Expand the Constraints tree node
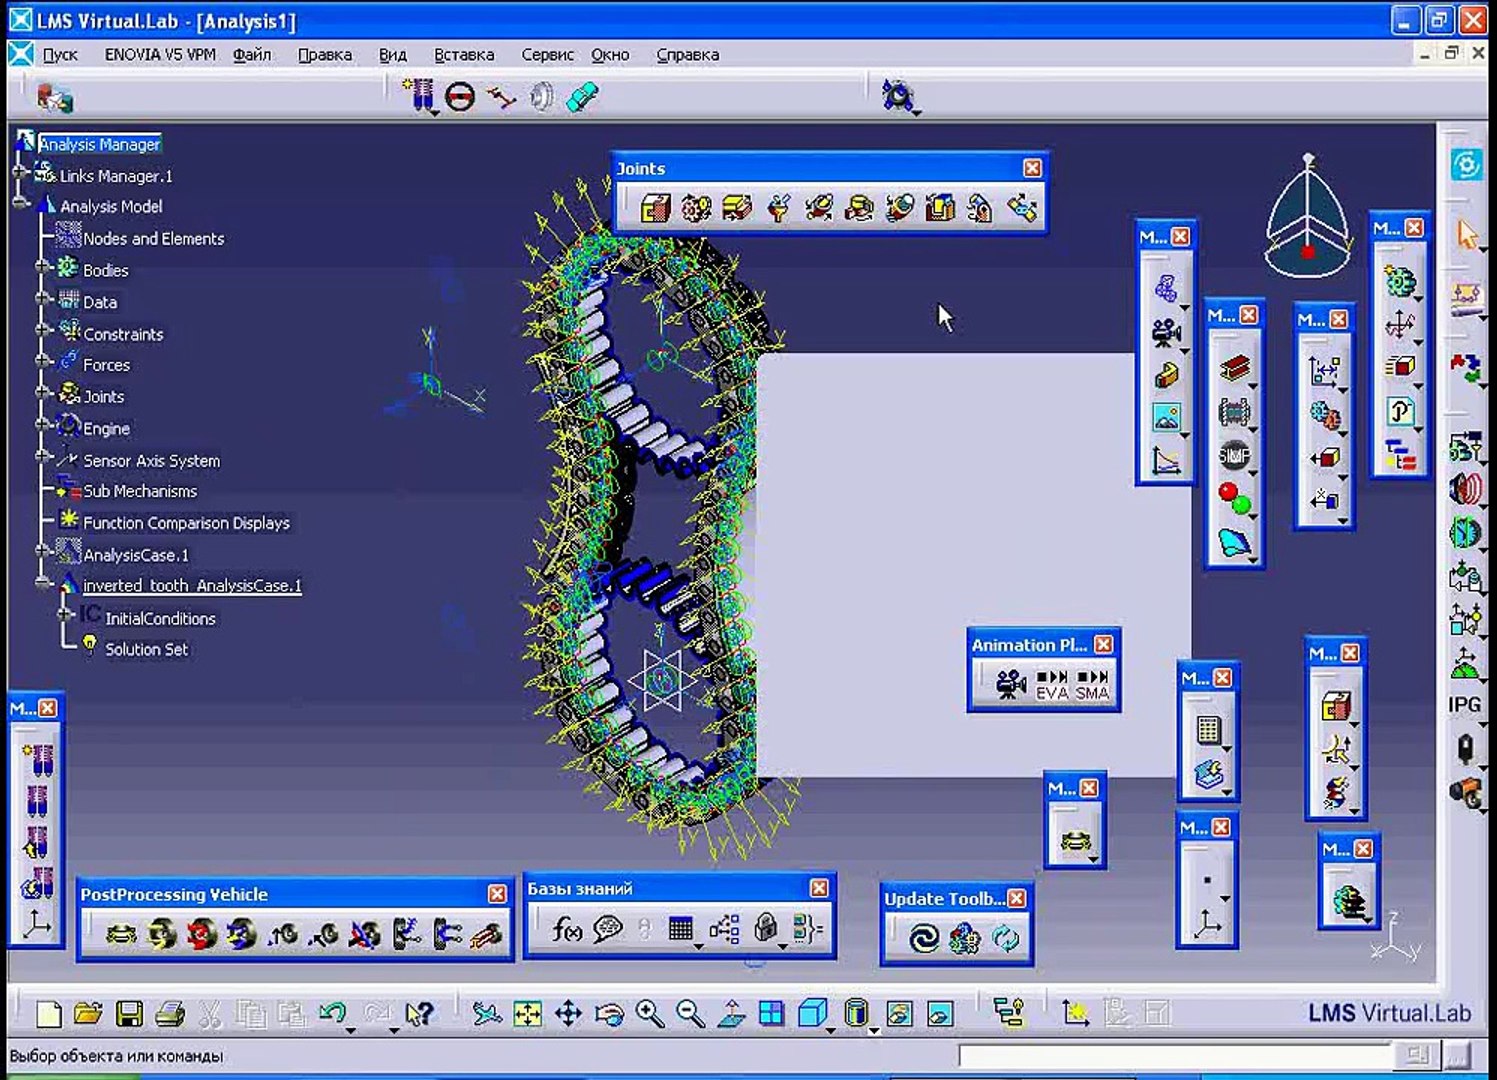This screenshot has width=1497, height=1080. (x=42, y=330)
